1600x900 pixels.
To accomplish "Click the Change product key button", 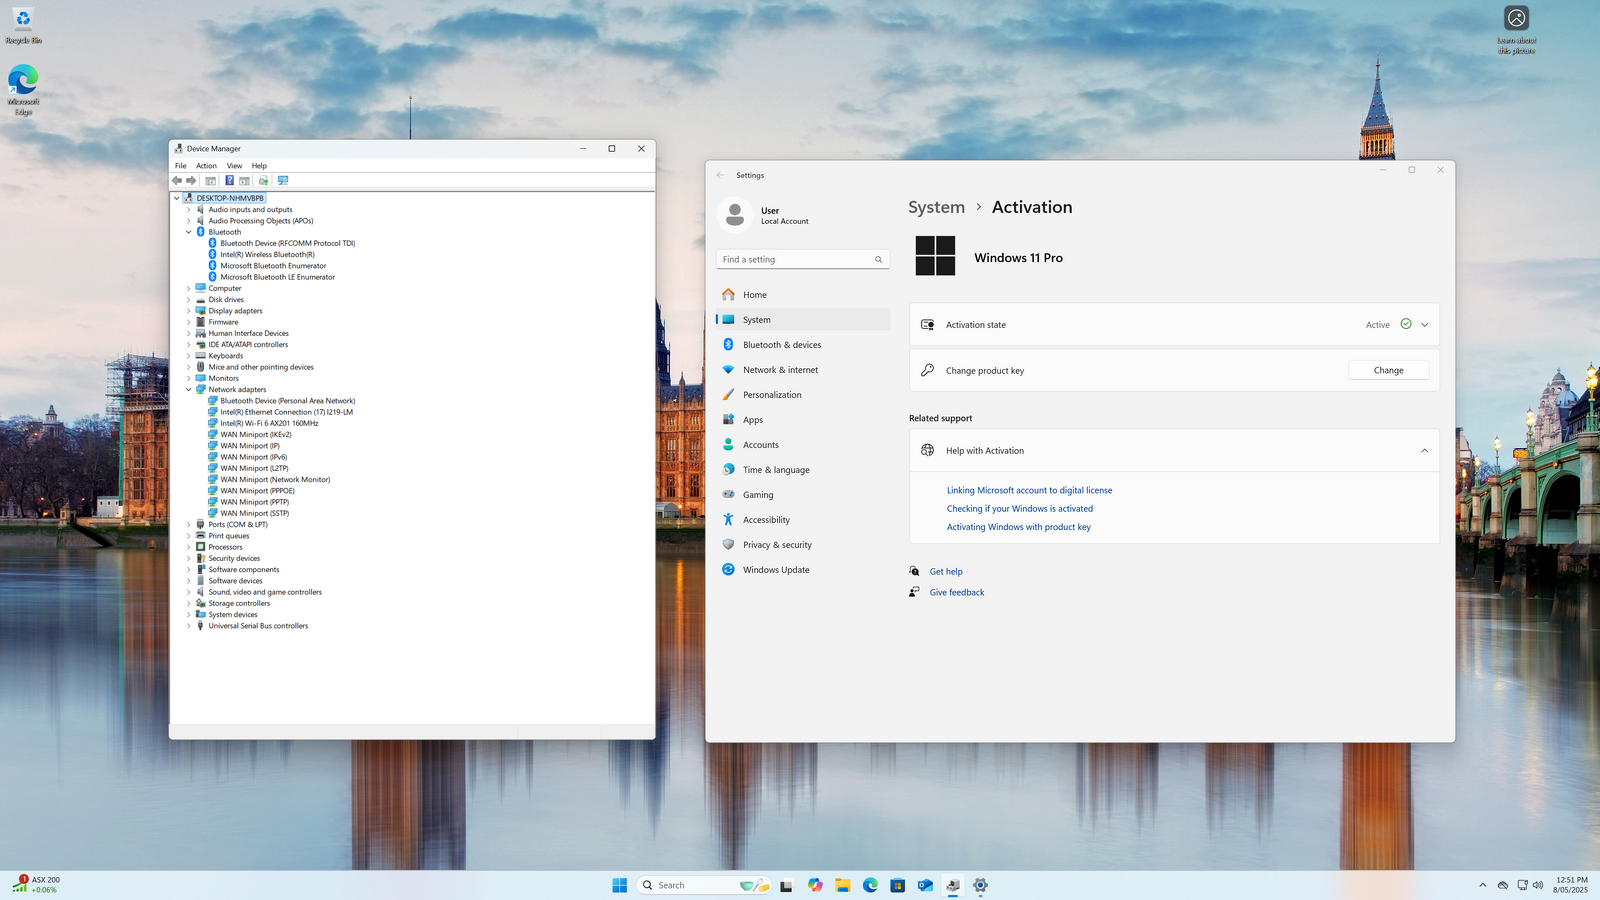I will click(x=1388, y=371).
